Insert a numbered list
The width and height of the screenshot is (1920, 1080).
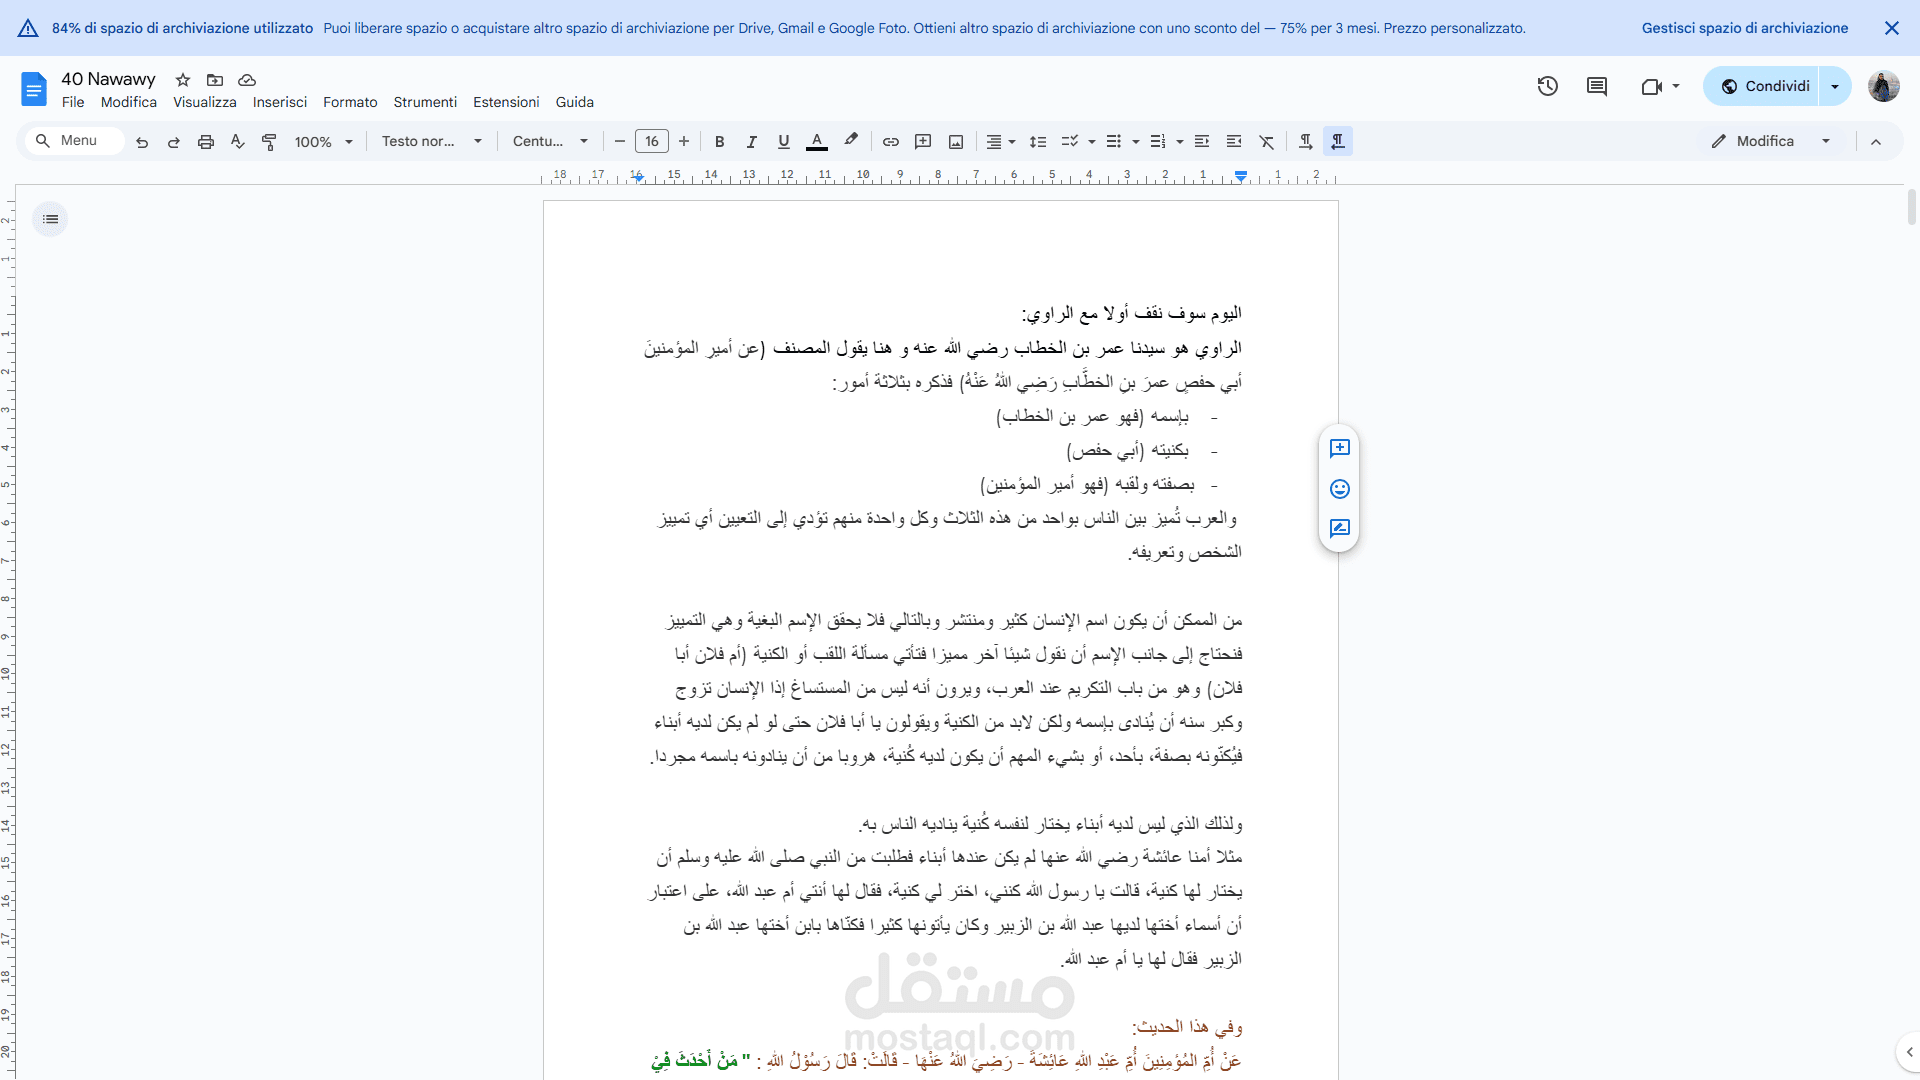click(x=1158, y=142)
